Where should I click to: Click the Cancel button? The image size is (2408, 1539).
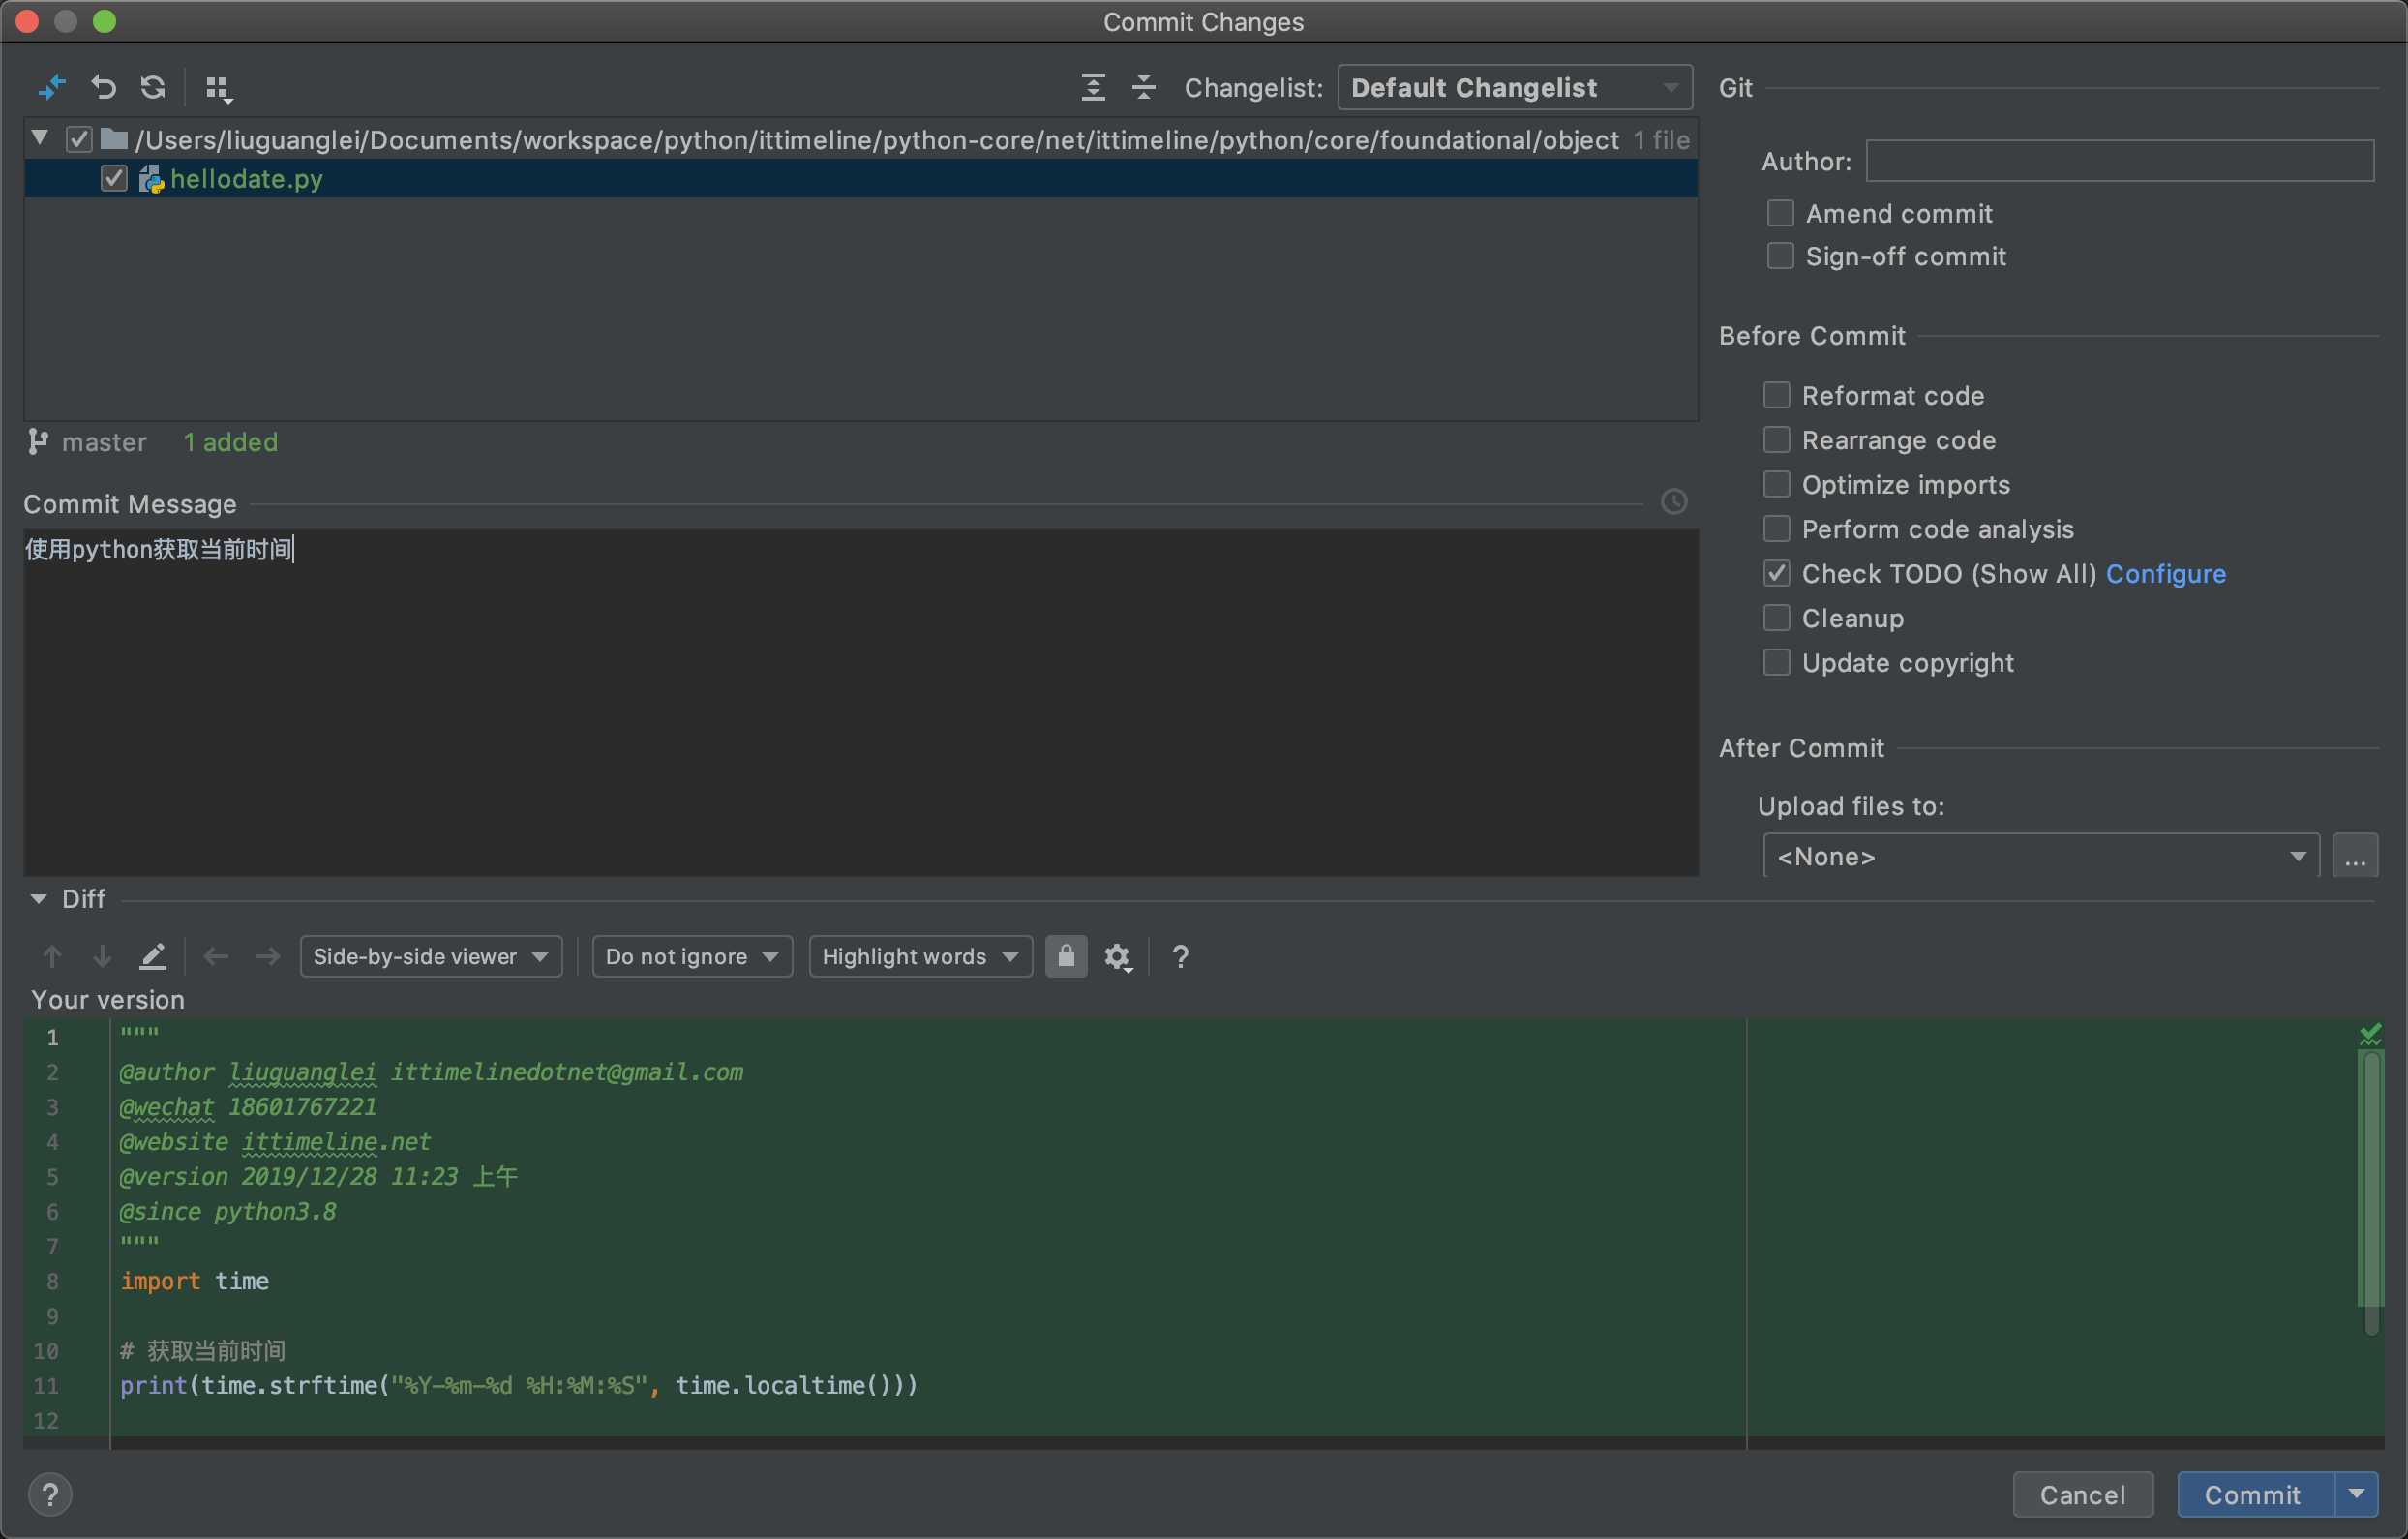coord(2083,1495)
